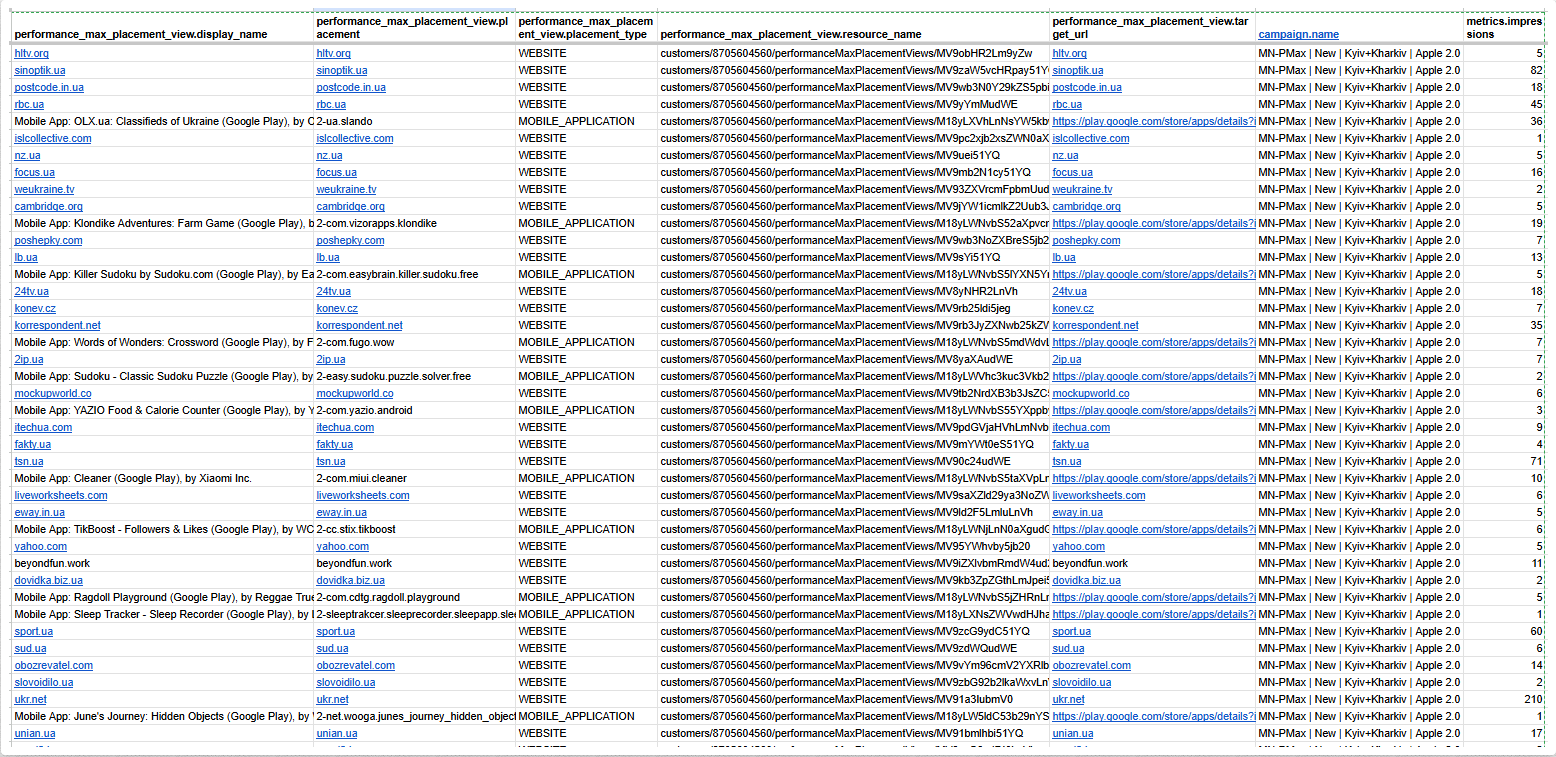Screen dimensions: 1556x757
Task: Select the '2-com.yazio.android' placement cell
Action: tap(414, 410)
